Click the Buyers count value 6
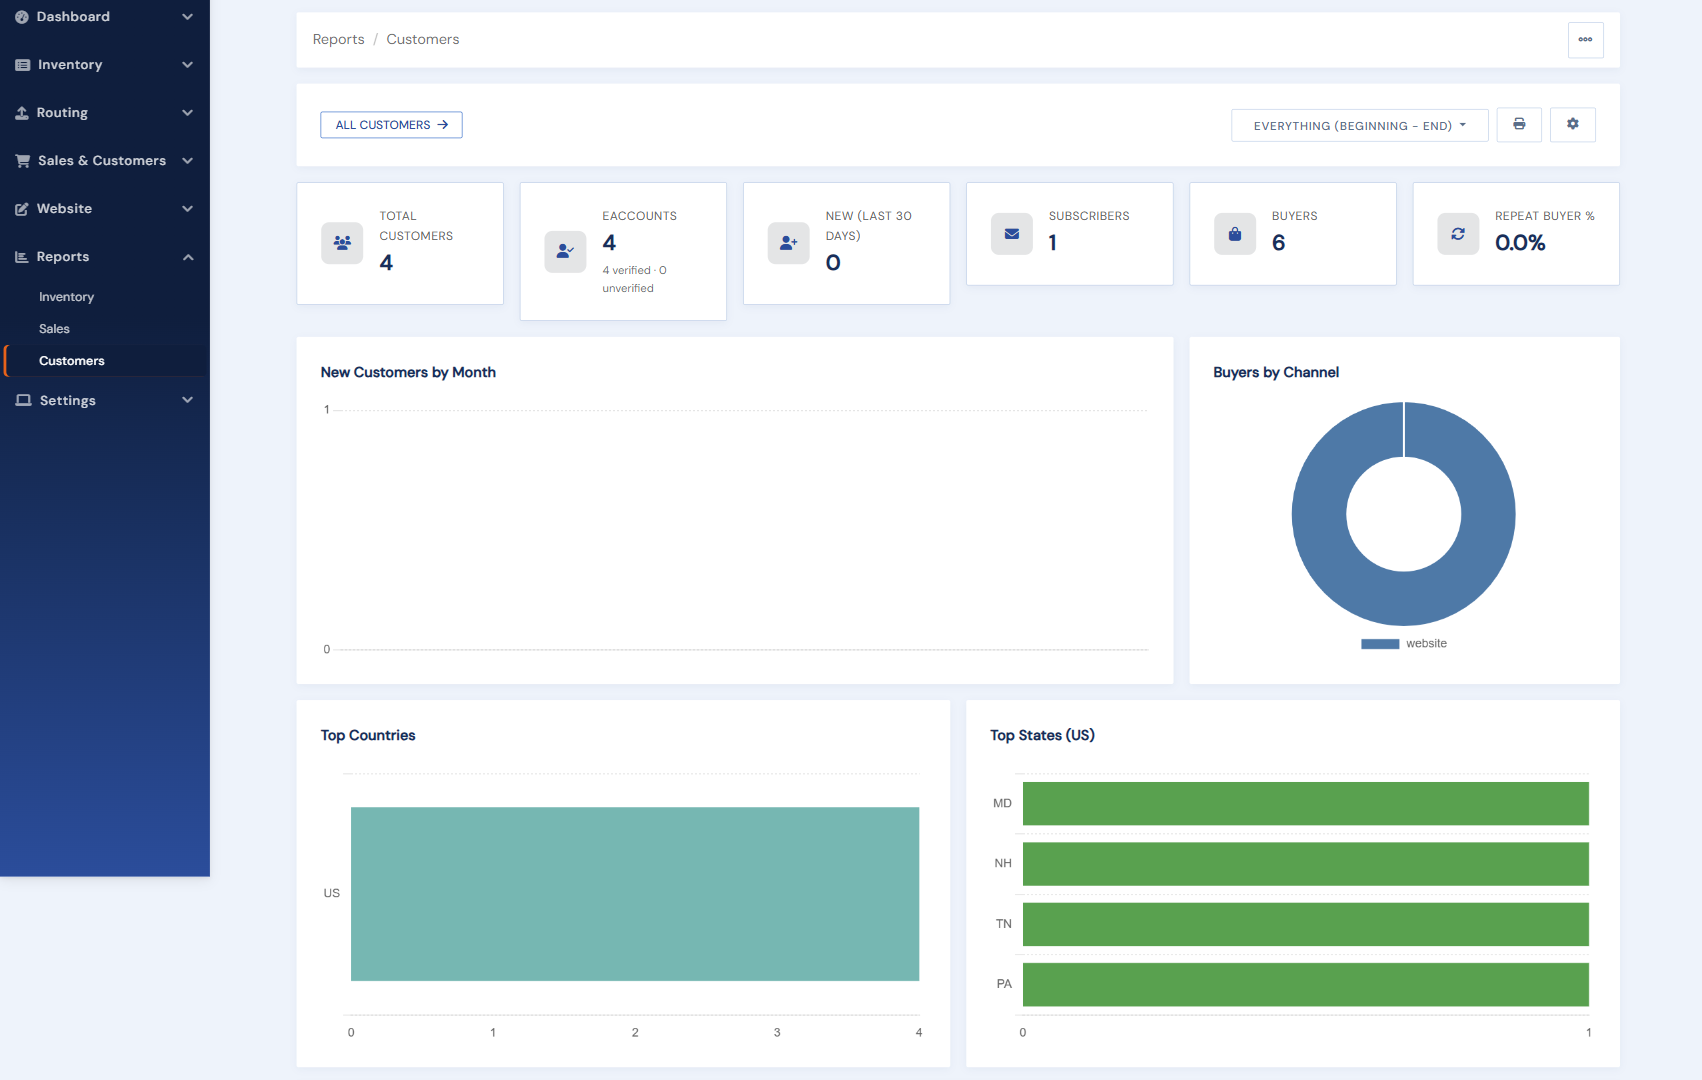Screen dimensions: 1702x1080 [1278, 243]
